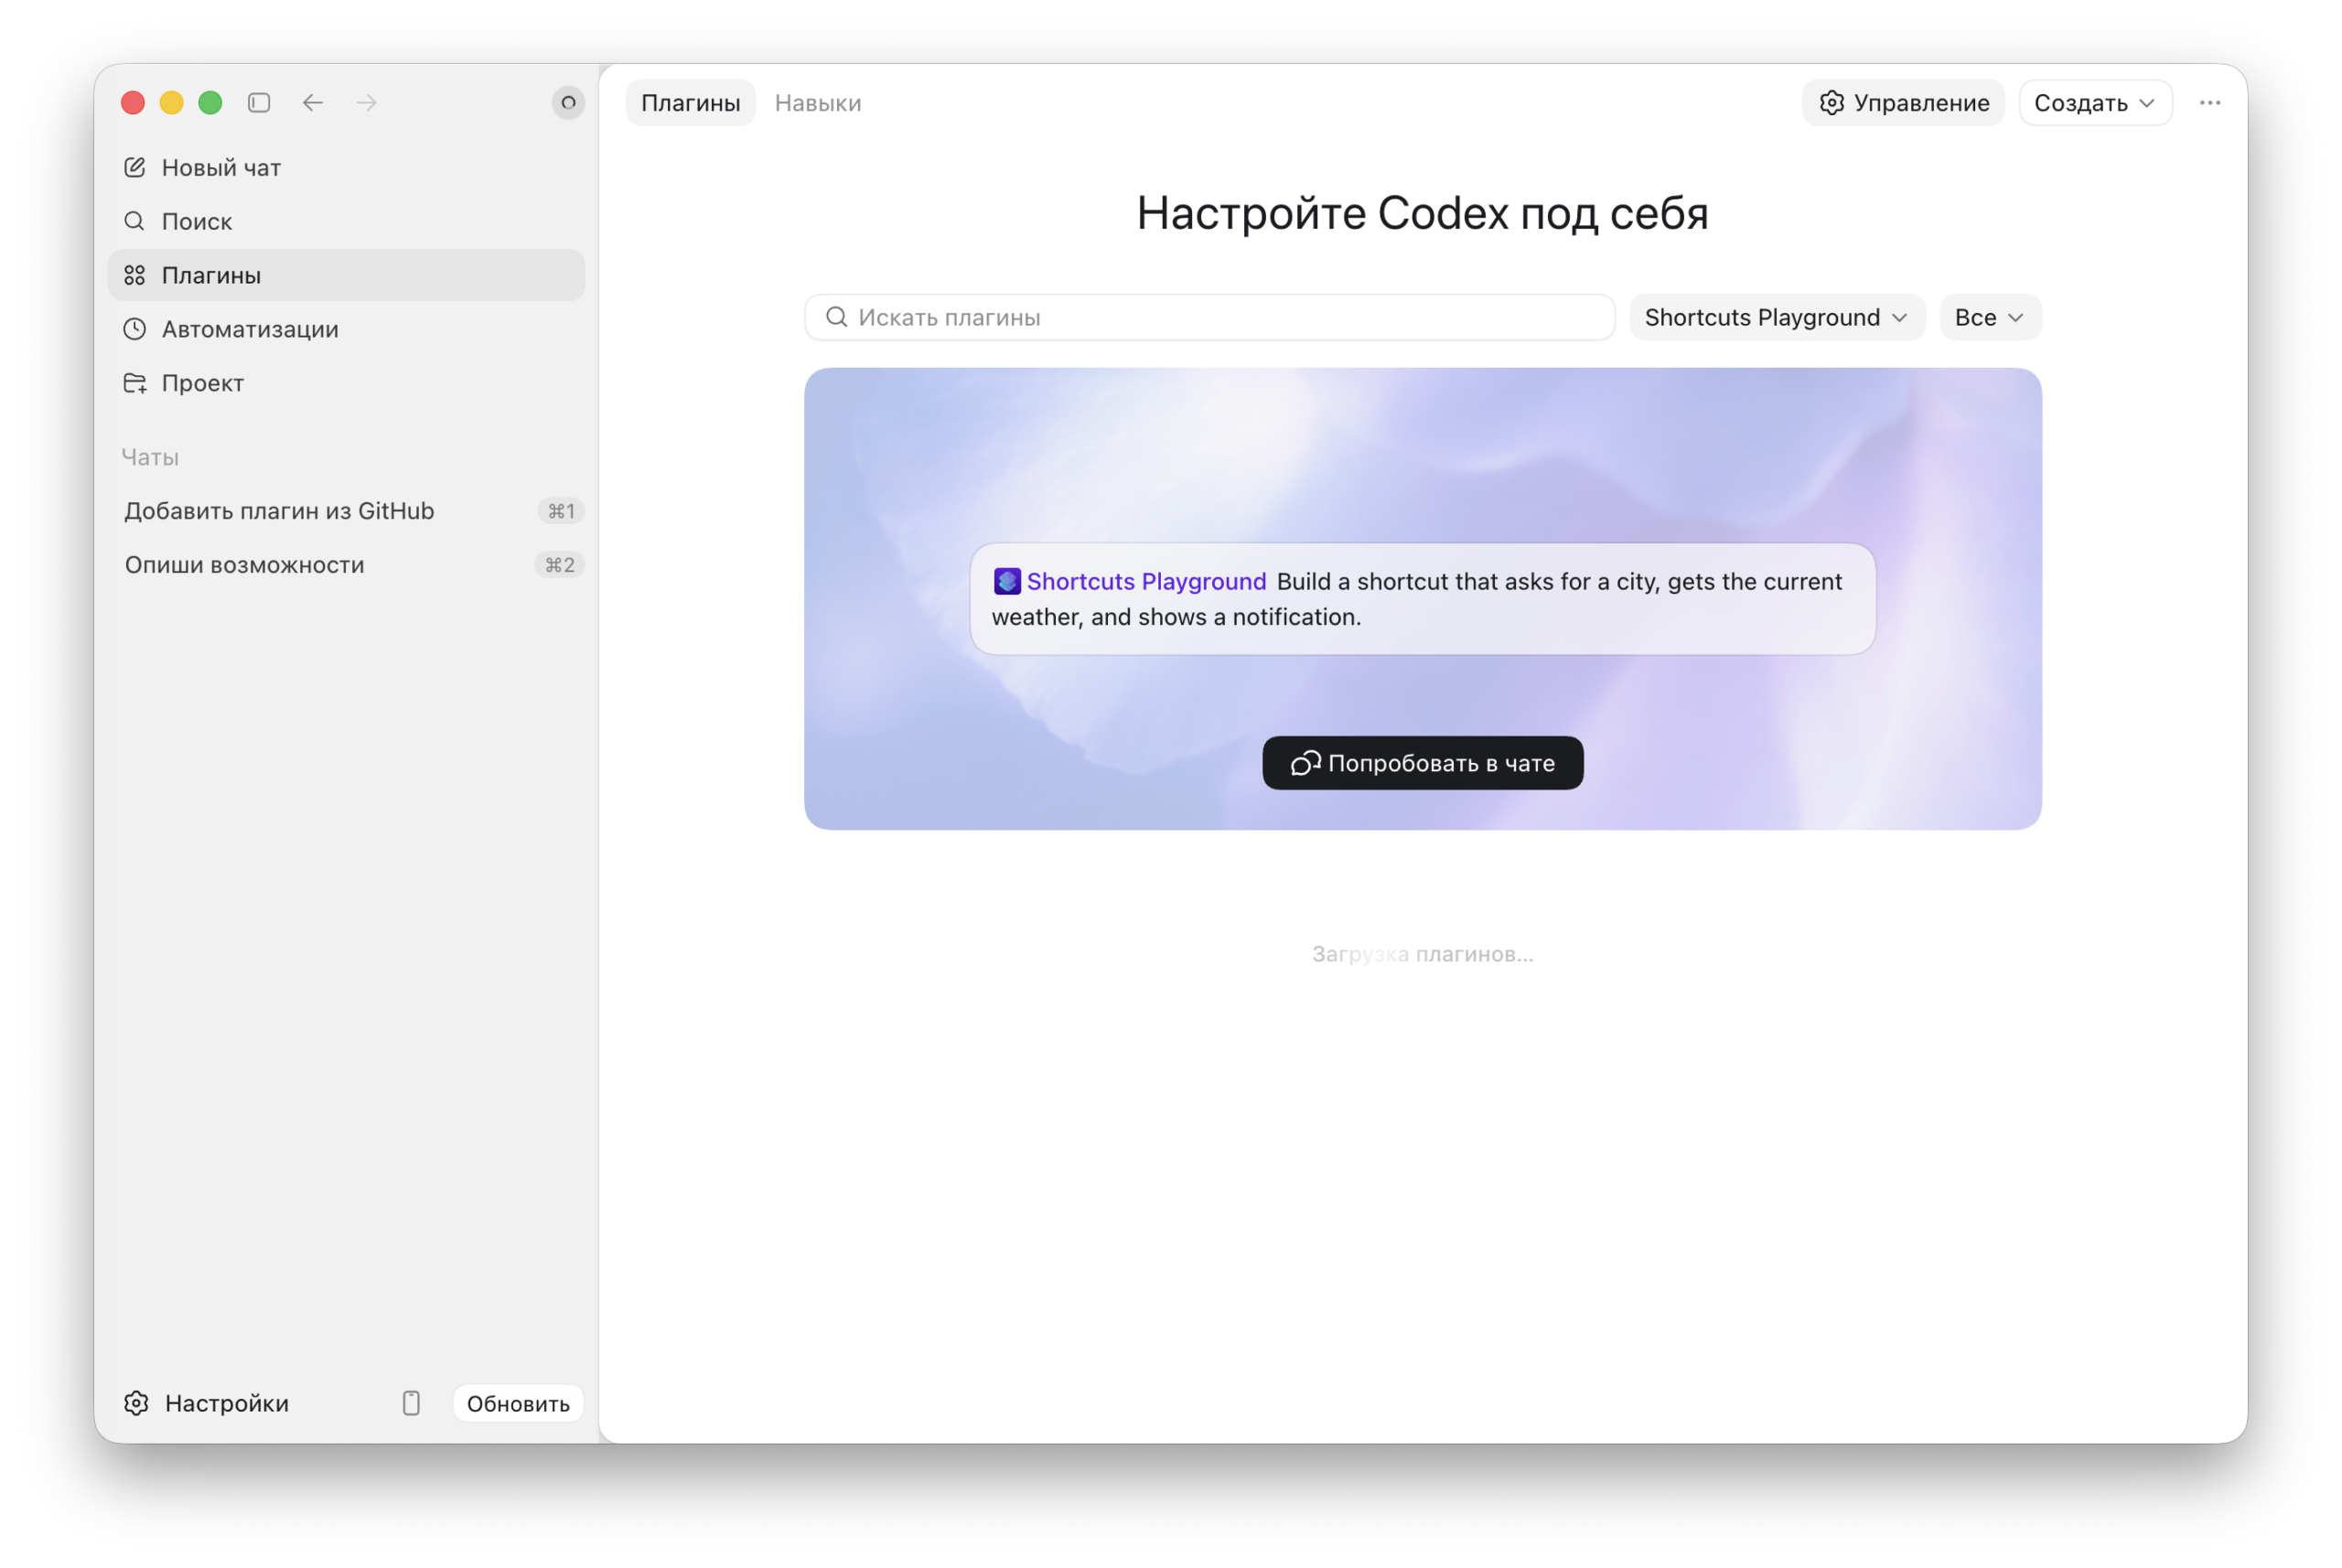Select Плагины in the sidebar

[x=346, y=275]
